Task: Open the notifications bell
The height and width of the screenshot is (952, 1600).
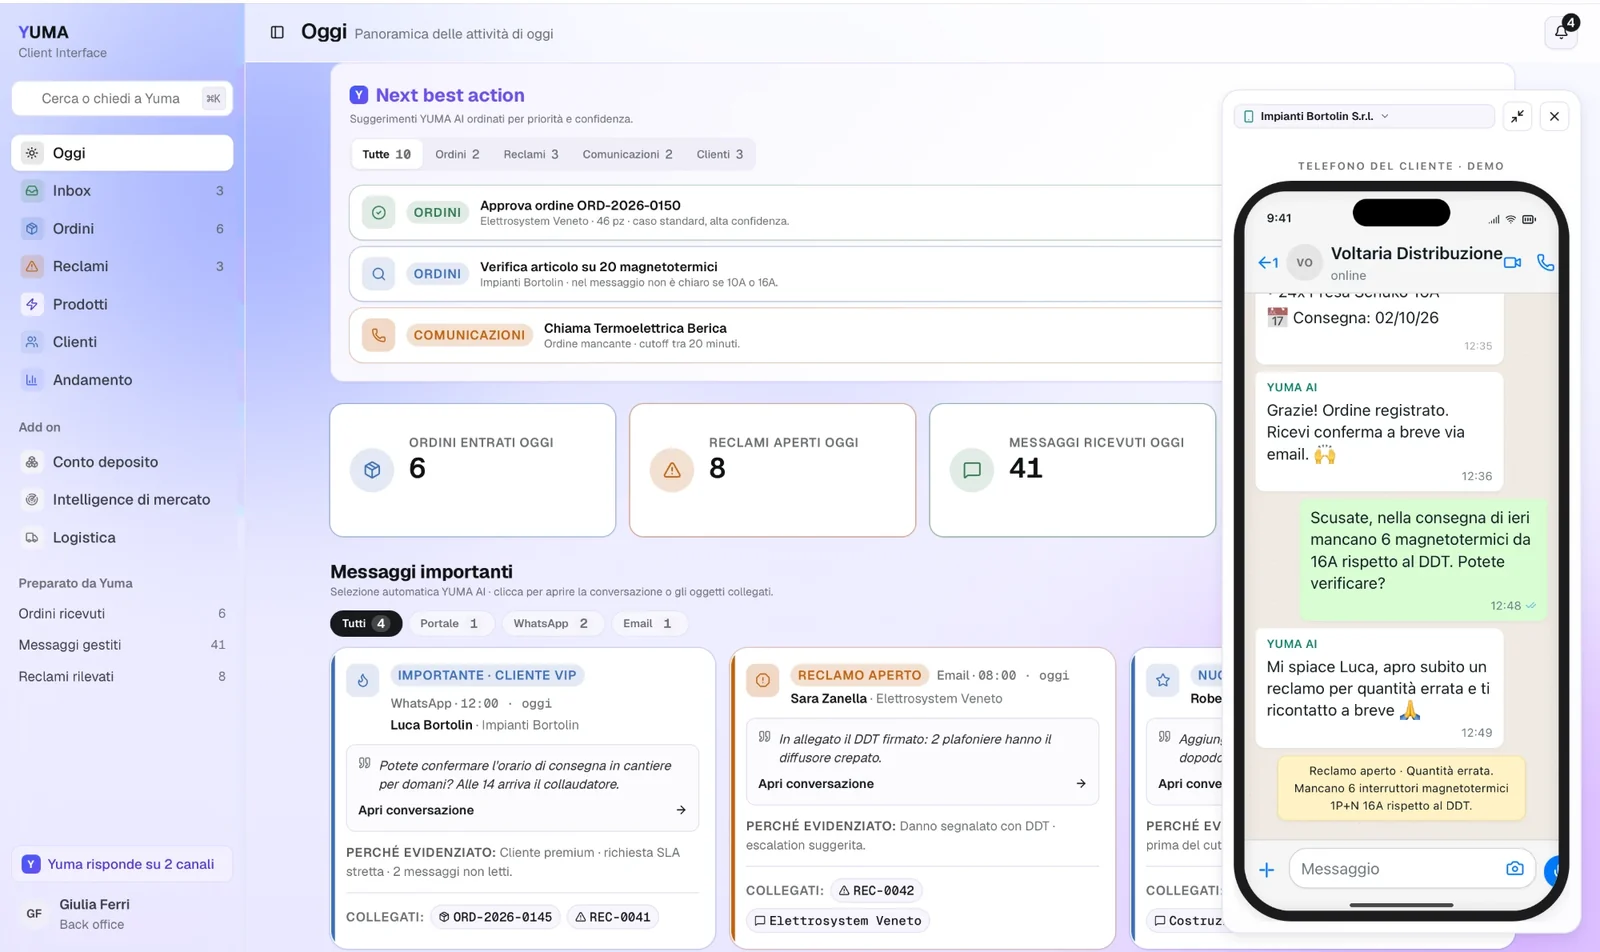Action: (x=1561, y=32)
